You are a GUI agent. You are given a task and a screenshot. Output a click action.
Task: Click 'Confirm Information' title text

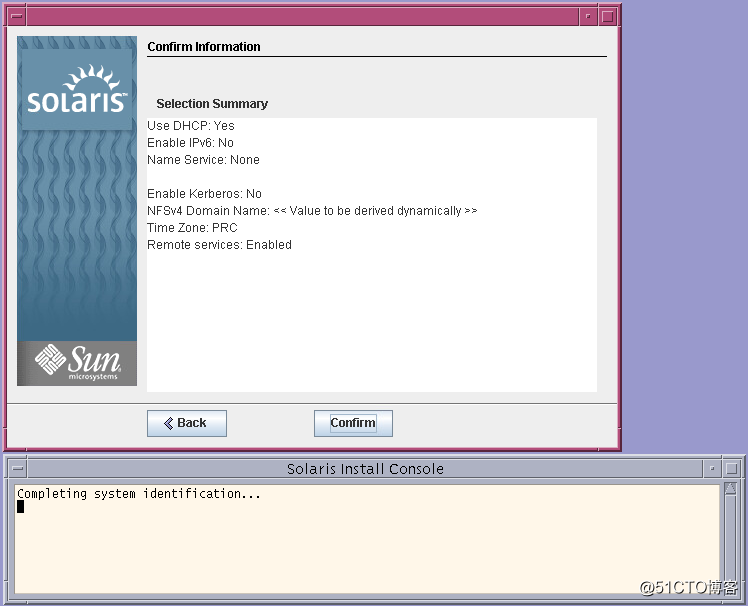tap(204, 47)
